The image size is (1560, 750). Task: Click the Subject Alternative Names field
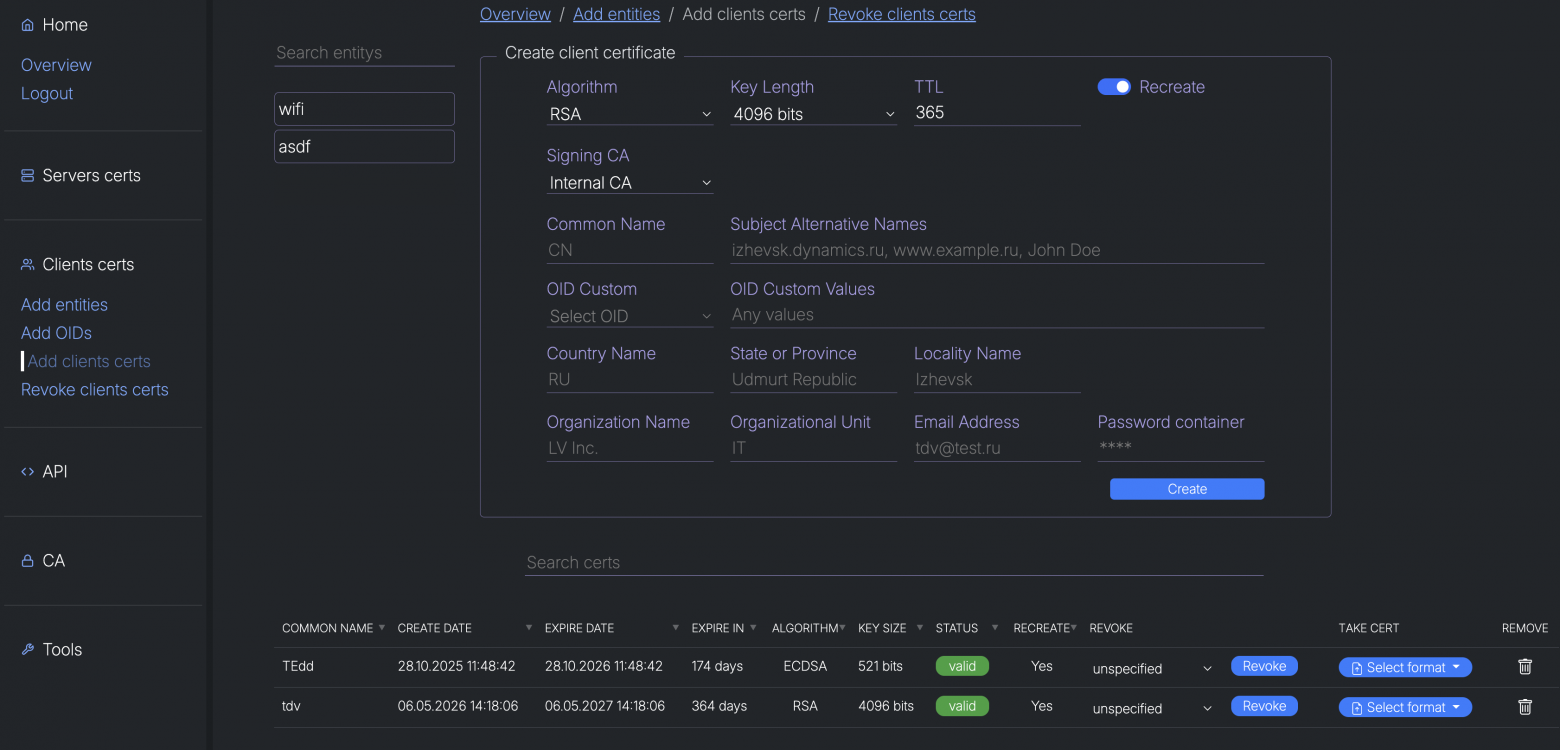pos(997,250)
